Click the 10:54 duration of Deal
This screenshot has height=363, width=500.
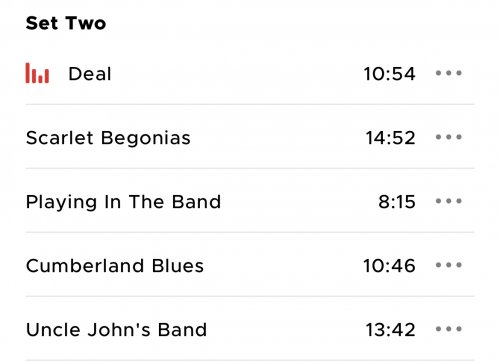pos(389,74)
